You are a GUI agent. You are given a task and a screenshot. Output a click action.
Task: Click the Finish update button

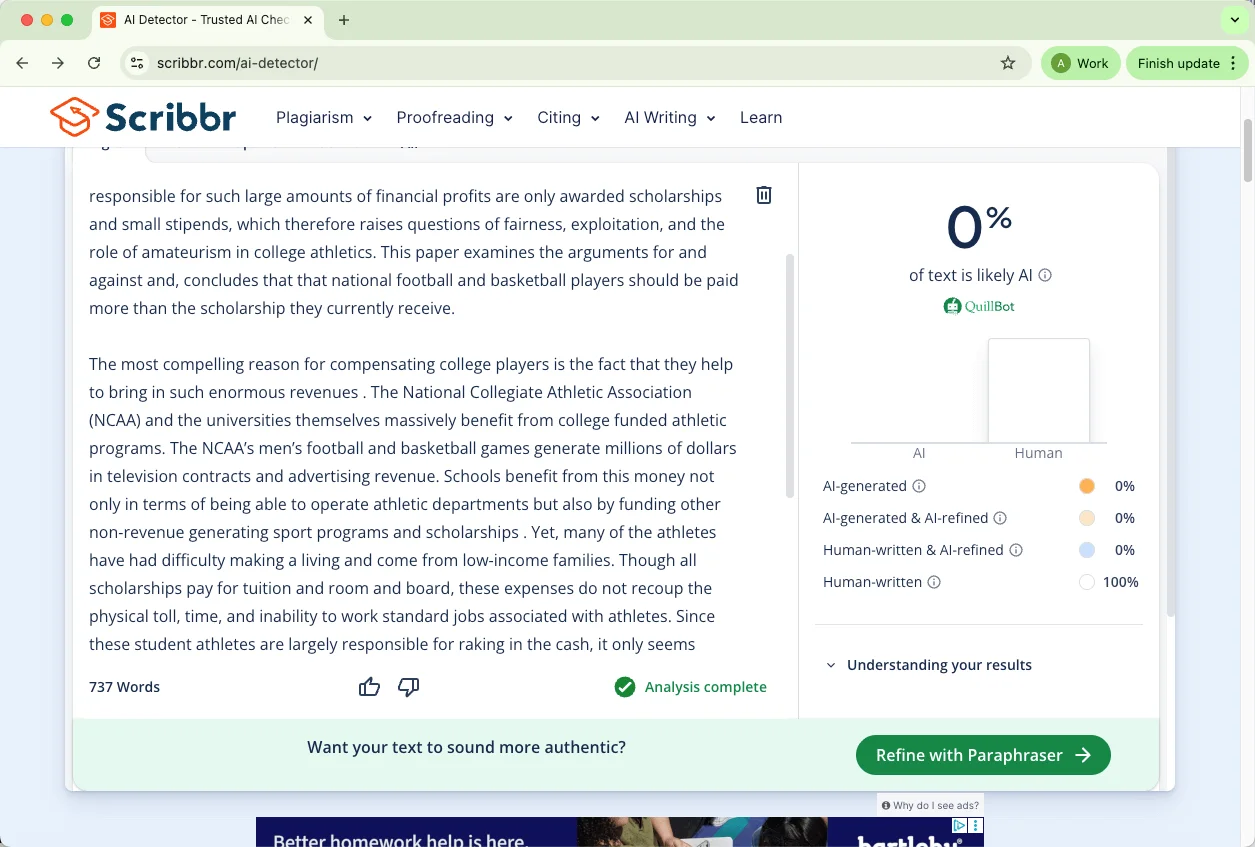pos(1178,63)
